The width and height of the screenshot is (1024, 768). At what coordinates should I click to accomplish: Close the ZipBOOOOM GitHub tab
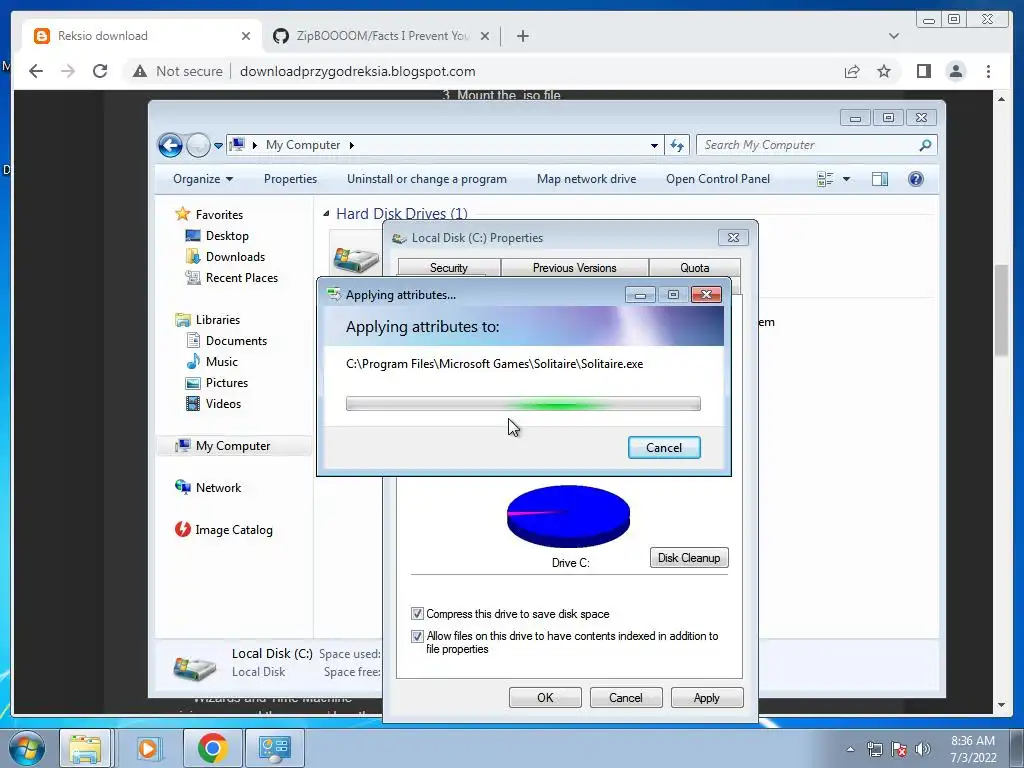(x=485, y=36)
